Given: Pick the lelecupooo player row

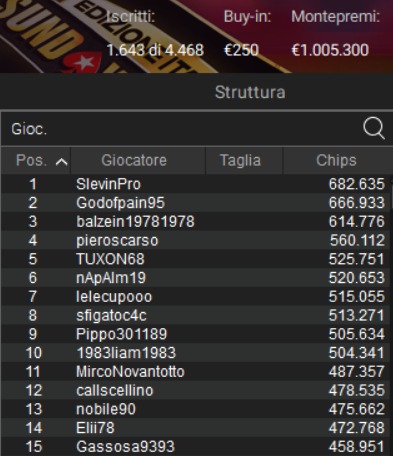Looking at the screenshot, I should coord(195,297).
